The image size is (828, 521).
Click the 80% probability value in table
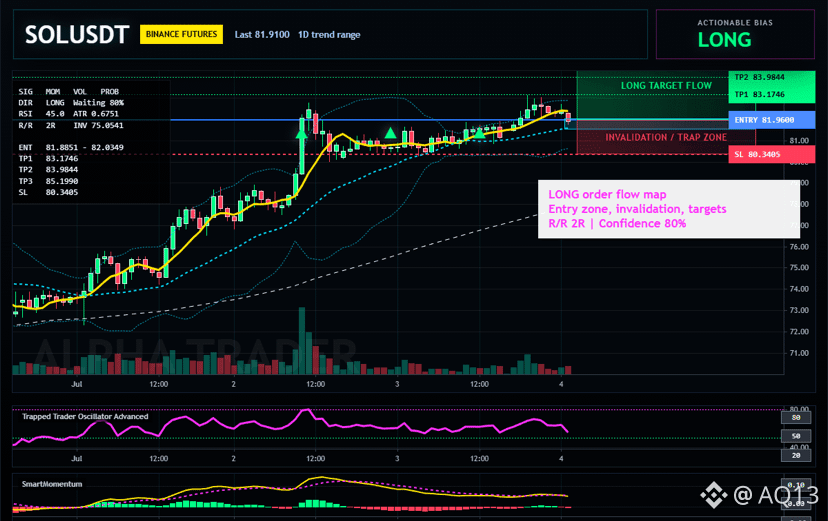116,102
